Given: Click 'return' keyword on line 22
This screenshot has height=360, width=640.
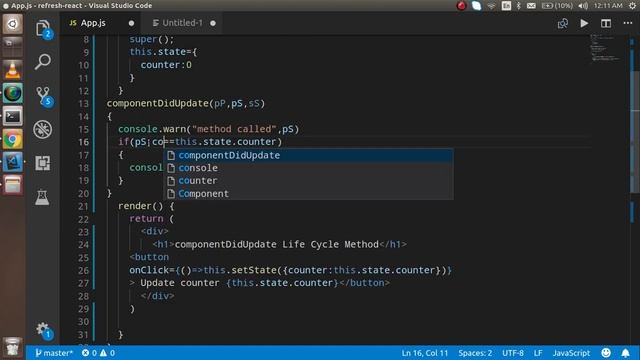Looking at the screenshot, I should click(x=146, y=219).
